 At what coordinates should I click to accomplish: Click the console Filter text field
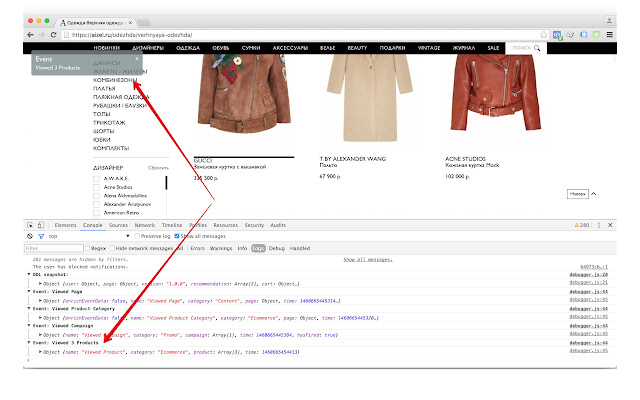coord(50,247)
